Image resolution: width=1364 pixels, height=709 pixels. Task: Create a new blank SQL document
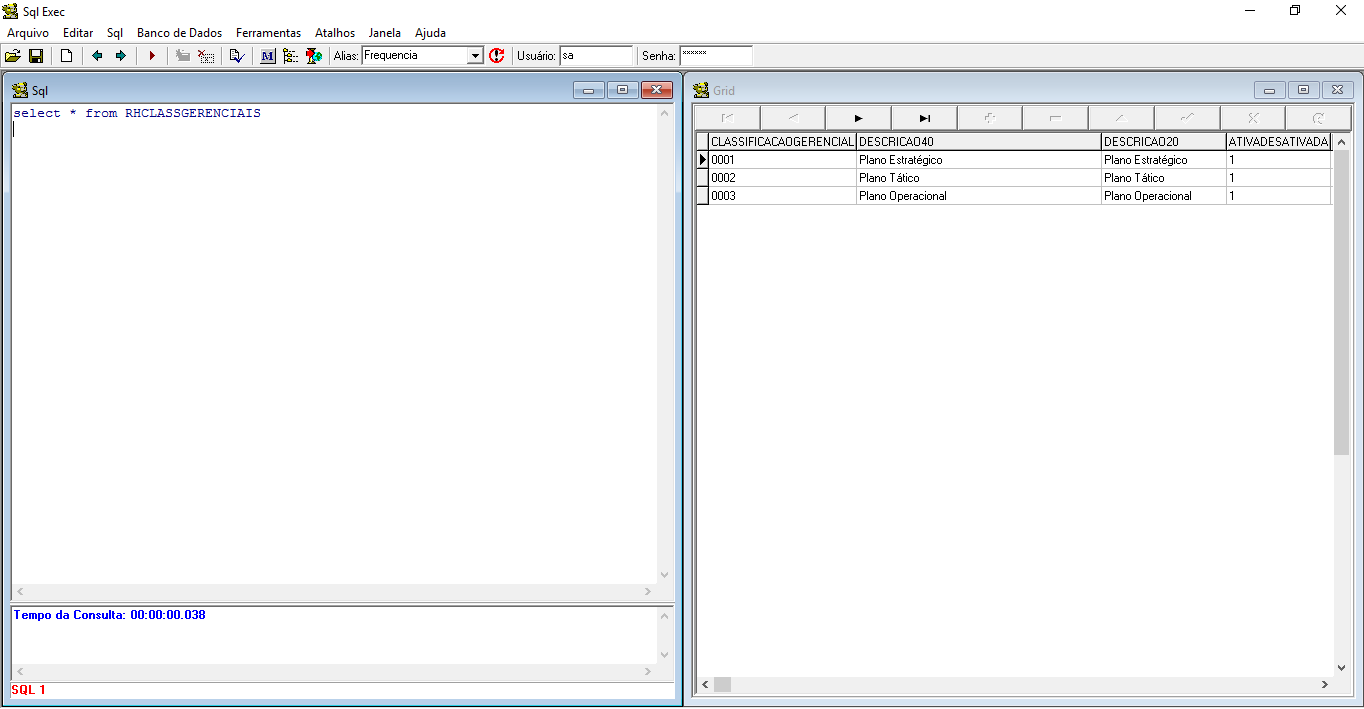66,56
